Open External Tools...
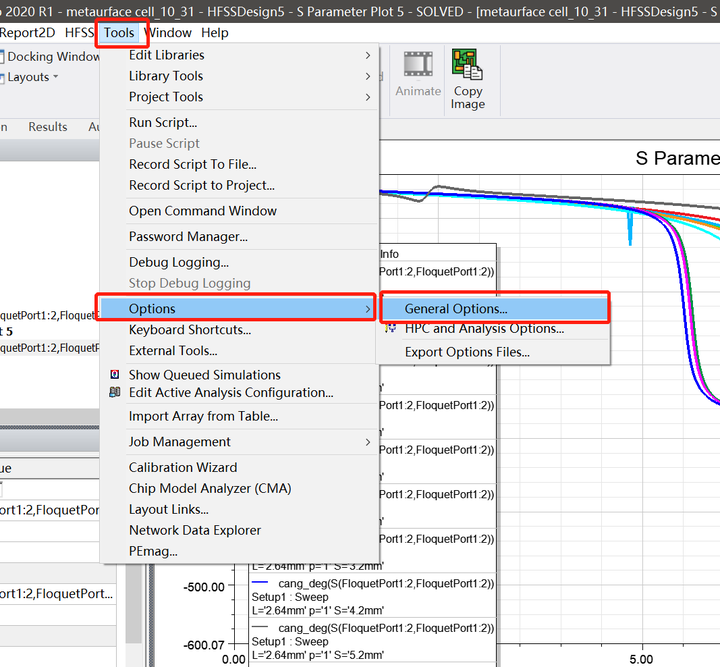The width and height of the screenshot is (720, 667). [239, 351]
